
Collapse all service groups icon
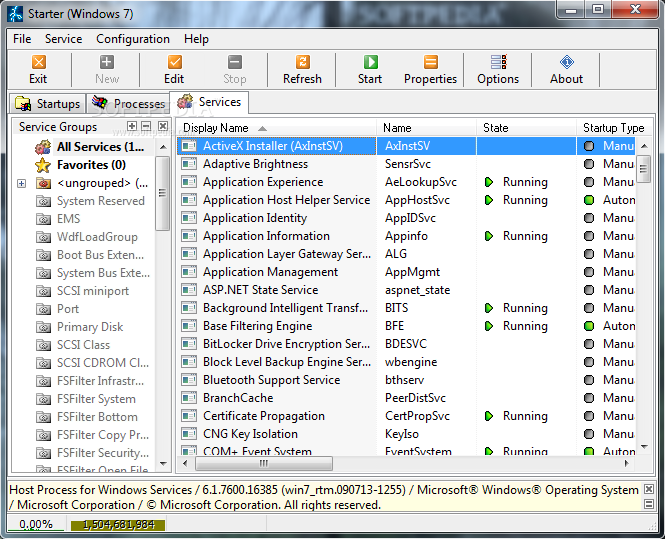146,126
